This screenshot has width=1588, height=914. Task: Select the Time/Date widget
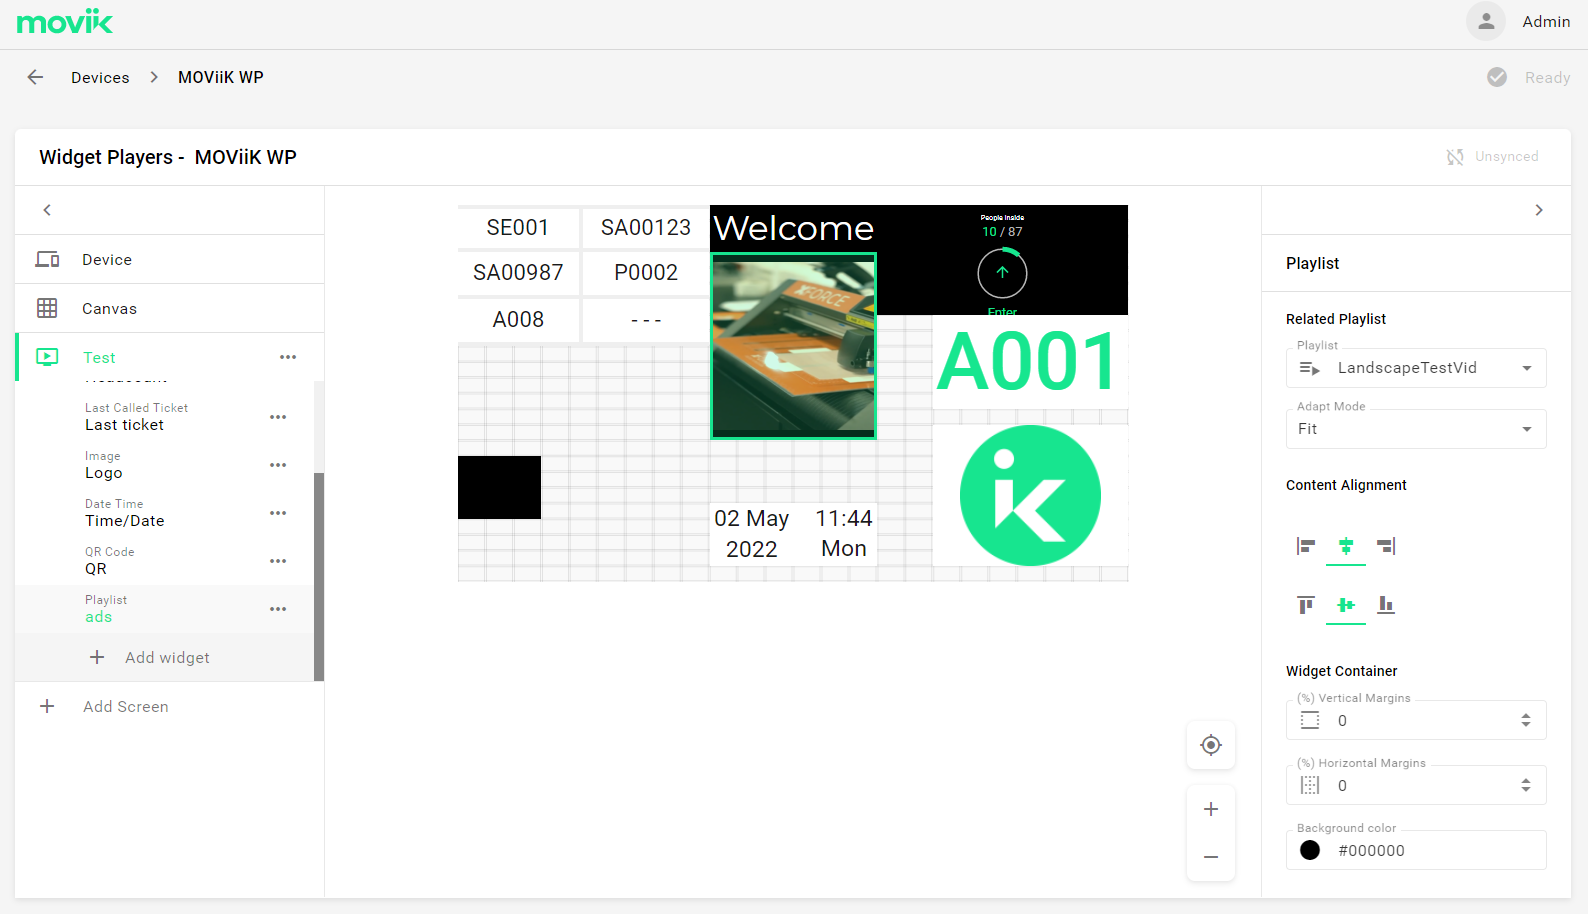coord(165,513)
